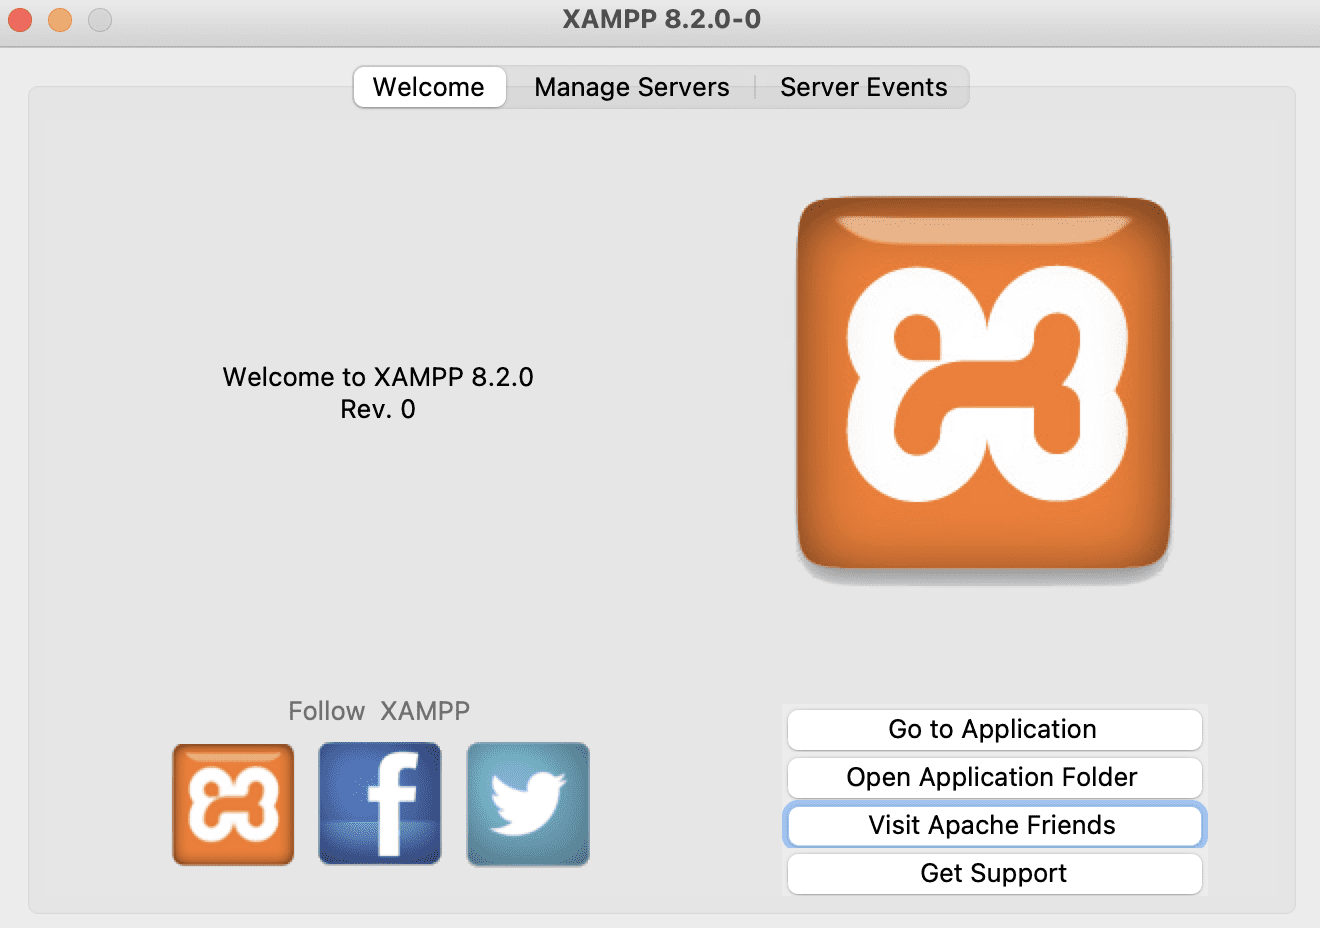1320x928 pixels.
Task: Select the Welcome tab
Action: (429, 87)
